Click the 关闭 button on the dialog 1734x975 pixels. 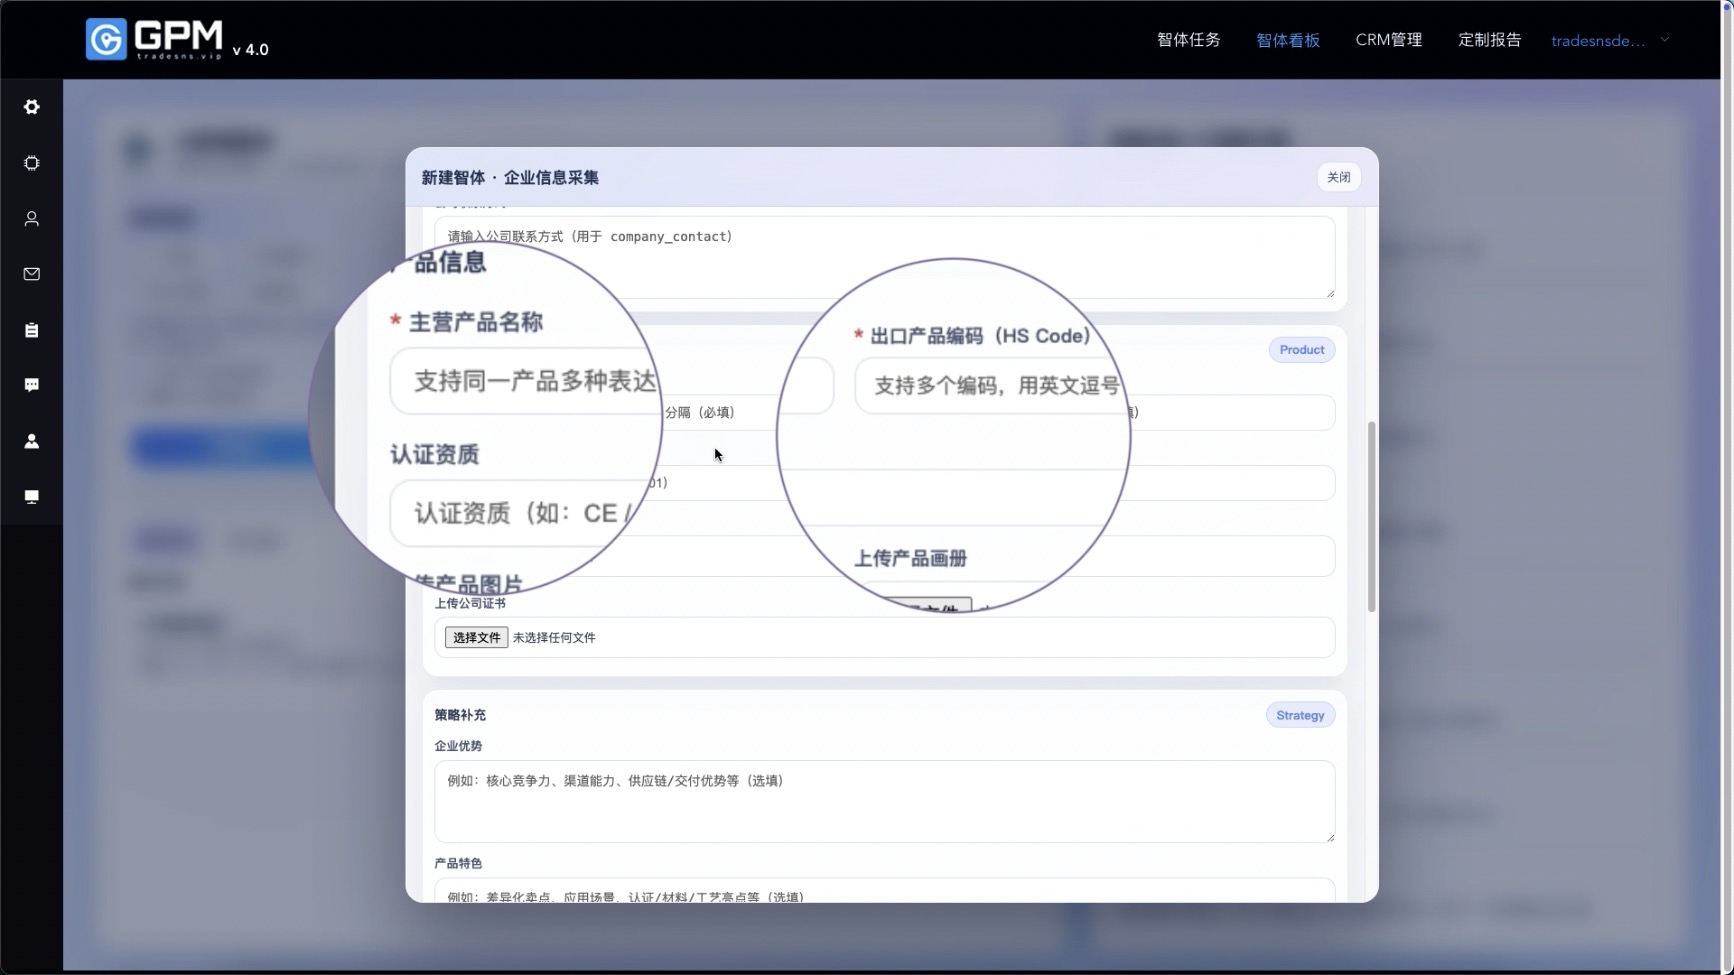pos(1338,177)
